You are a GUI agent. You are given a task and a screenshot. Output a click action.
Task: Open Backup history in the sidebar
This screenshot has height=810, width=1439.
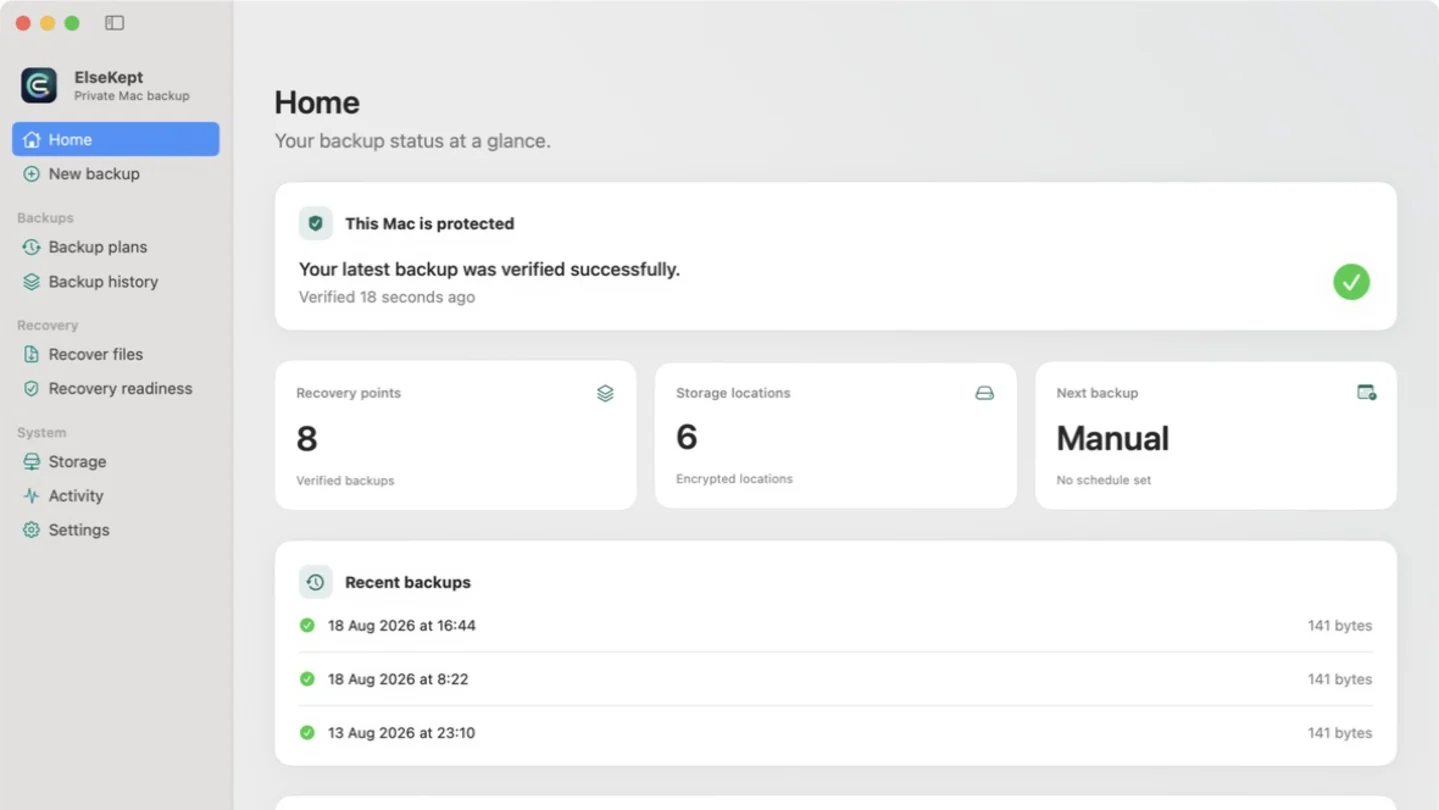pos(116,282)
